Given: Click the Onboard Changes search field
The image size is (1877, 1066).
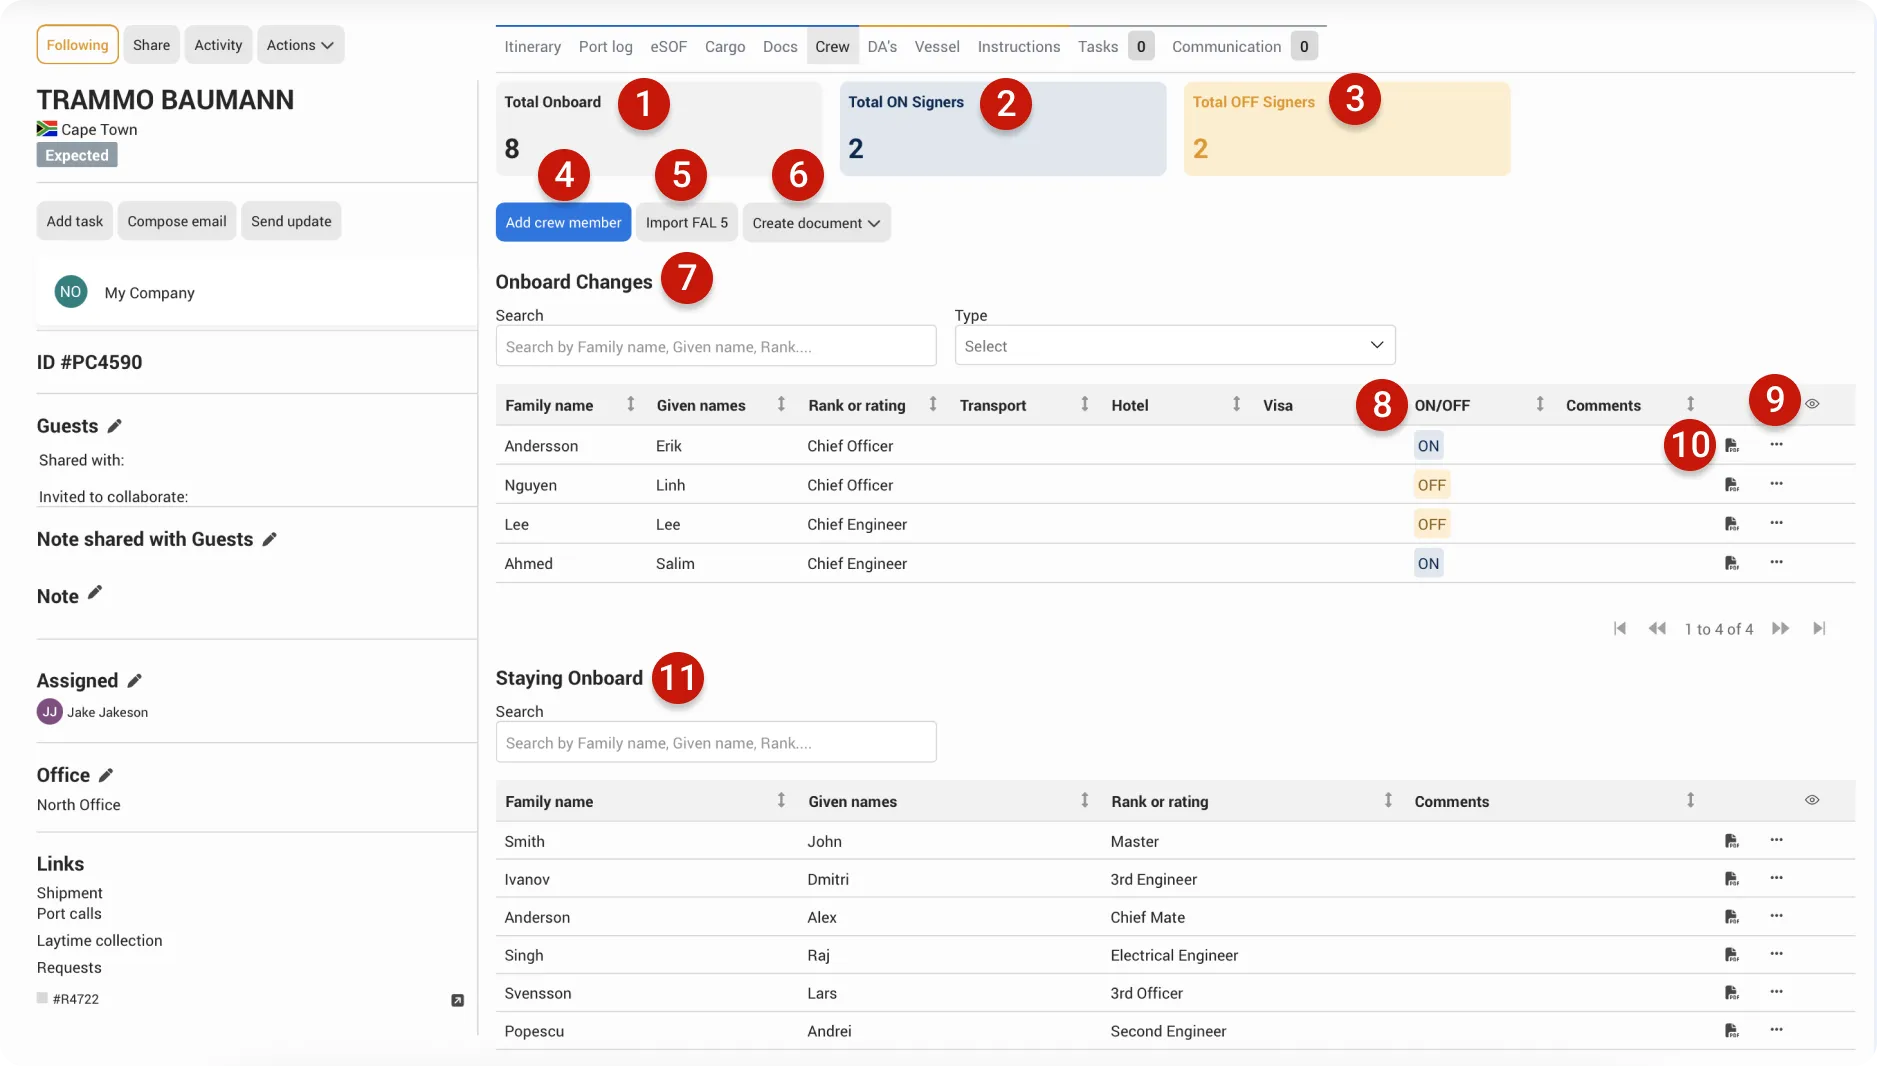Looking at the screenshot, I should coord(716,346).
